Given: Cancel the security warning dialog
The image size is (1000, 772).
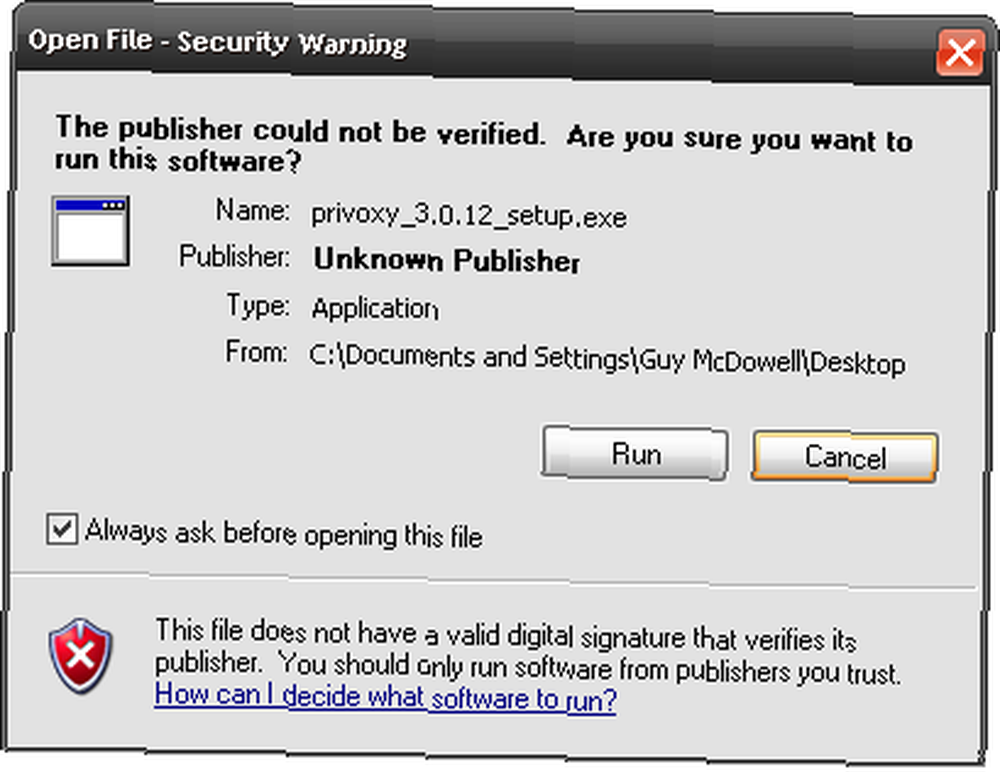Looking at the screenshot, I should 844,457.
